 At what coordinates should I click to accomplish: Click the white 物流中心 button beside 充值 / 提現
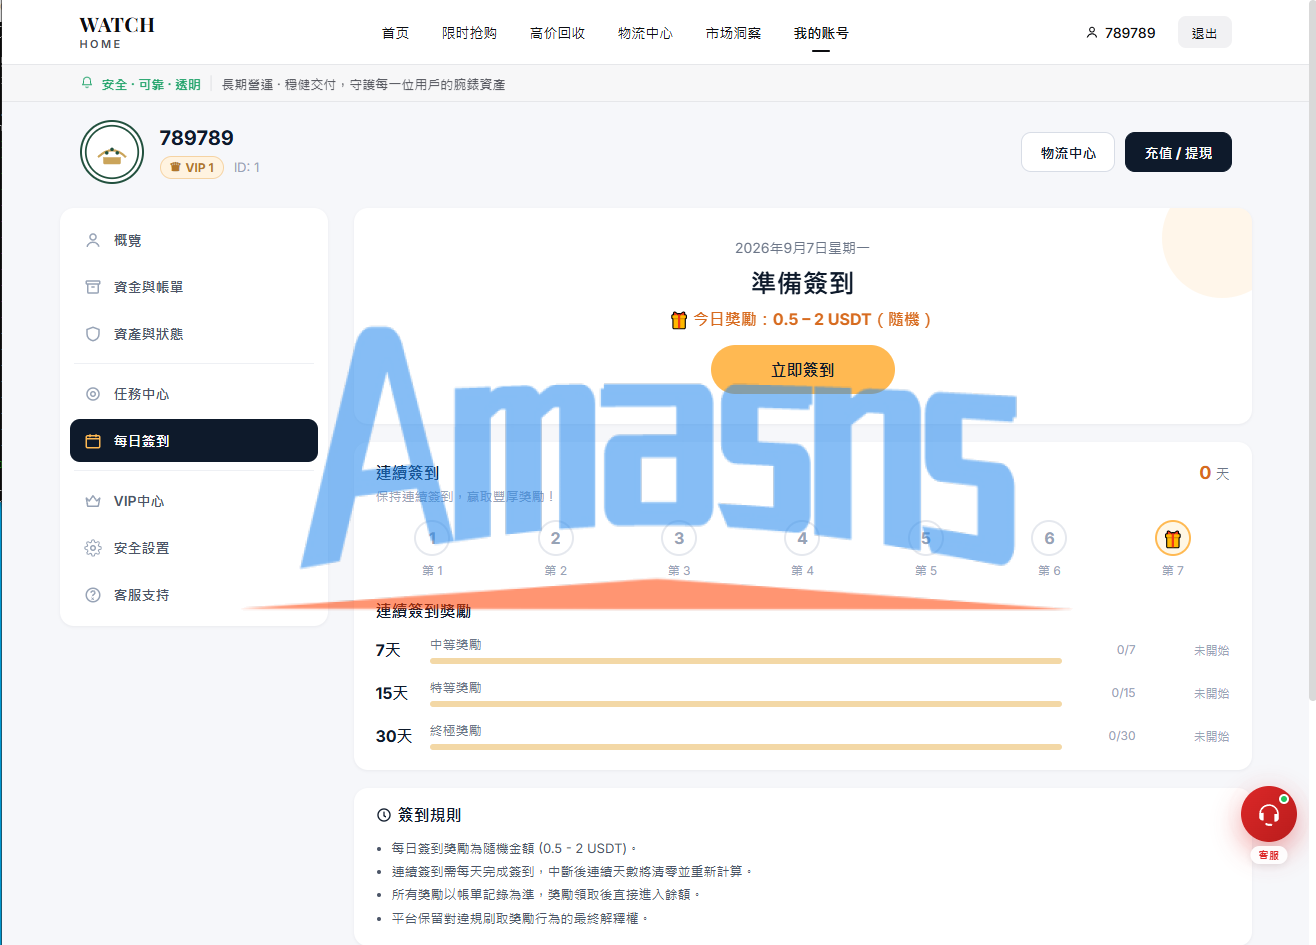point(1068,153)
